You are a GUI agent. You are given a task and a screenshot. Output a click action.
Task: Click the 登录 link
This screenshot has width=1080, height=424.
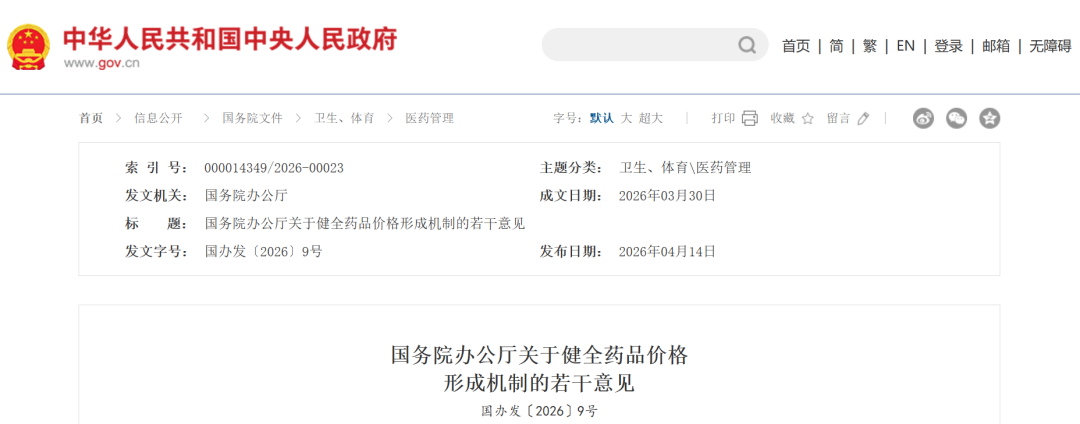point(948,46)
